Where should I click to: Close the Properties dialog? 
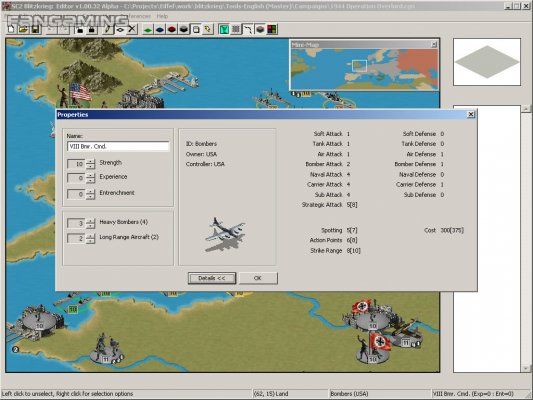click(x=471, y=115)
